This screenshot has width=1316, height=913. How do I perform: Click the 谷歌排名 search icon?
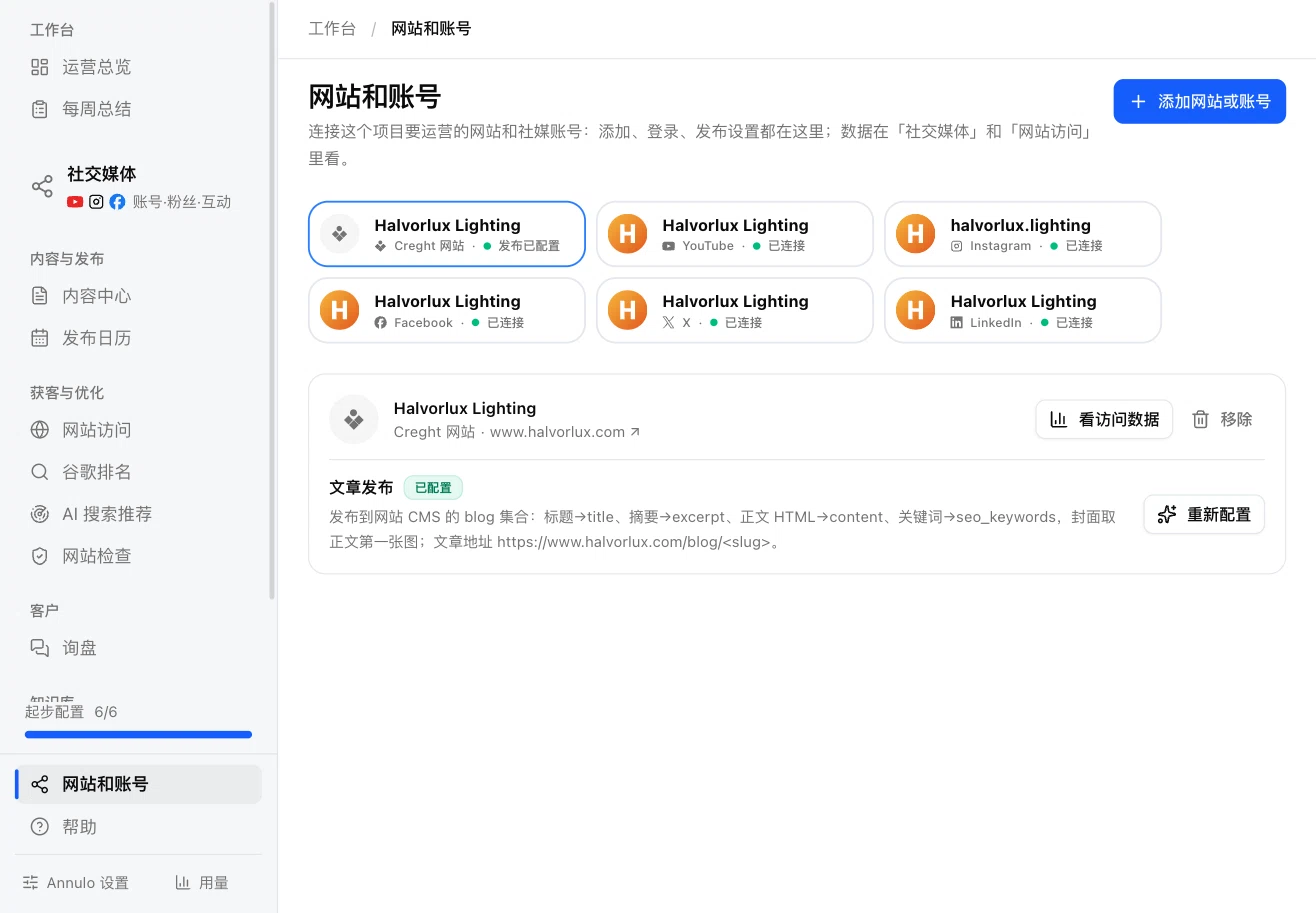[x=40, y=472]
